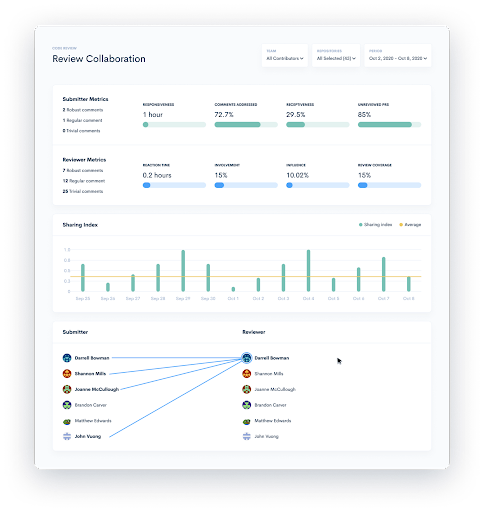Select submitter name Shannon Mills
484x512 pixels.
[x=90, y=374]
